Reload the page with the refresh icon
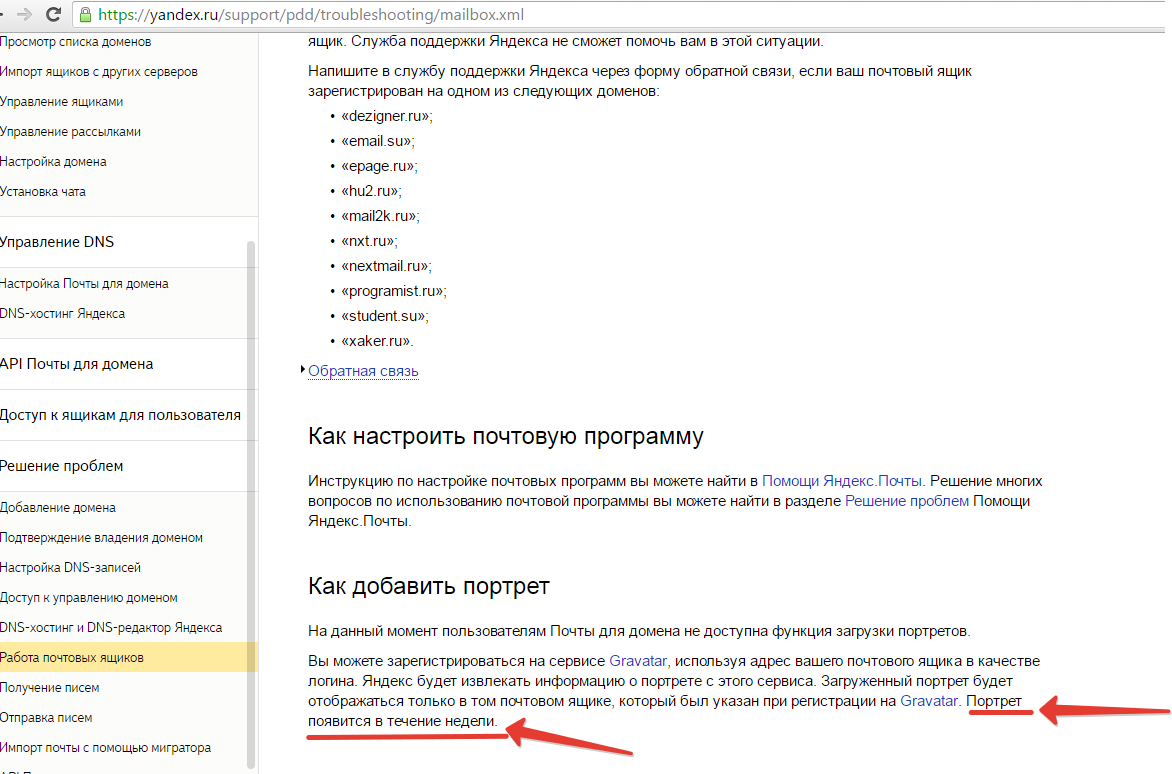The height and width of the screenshot is (774, 1172). [x=53, y=14]
